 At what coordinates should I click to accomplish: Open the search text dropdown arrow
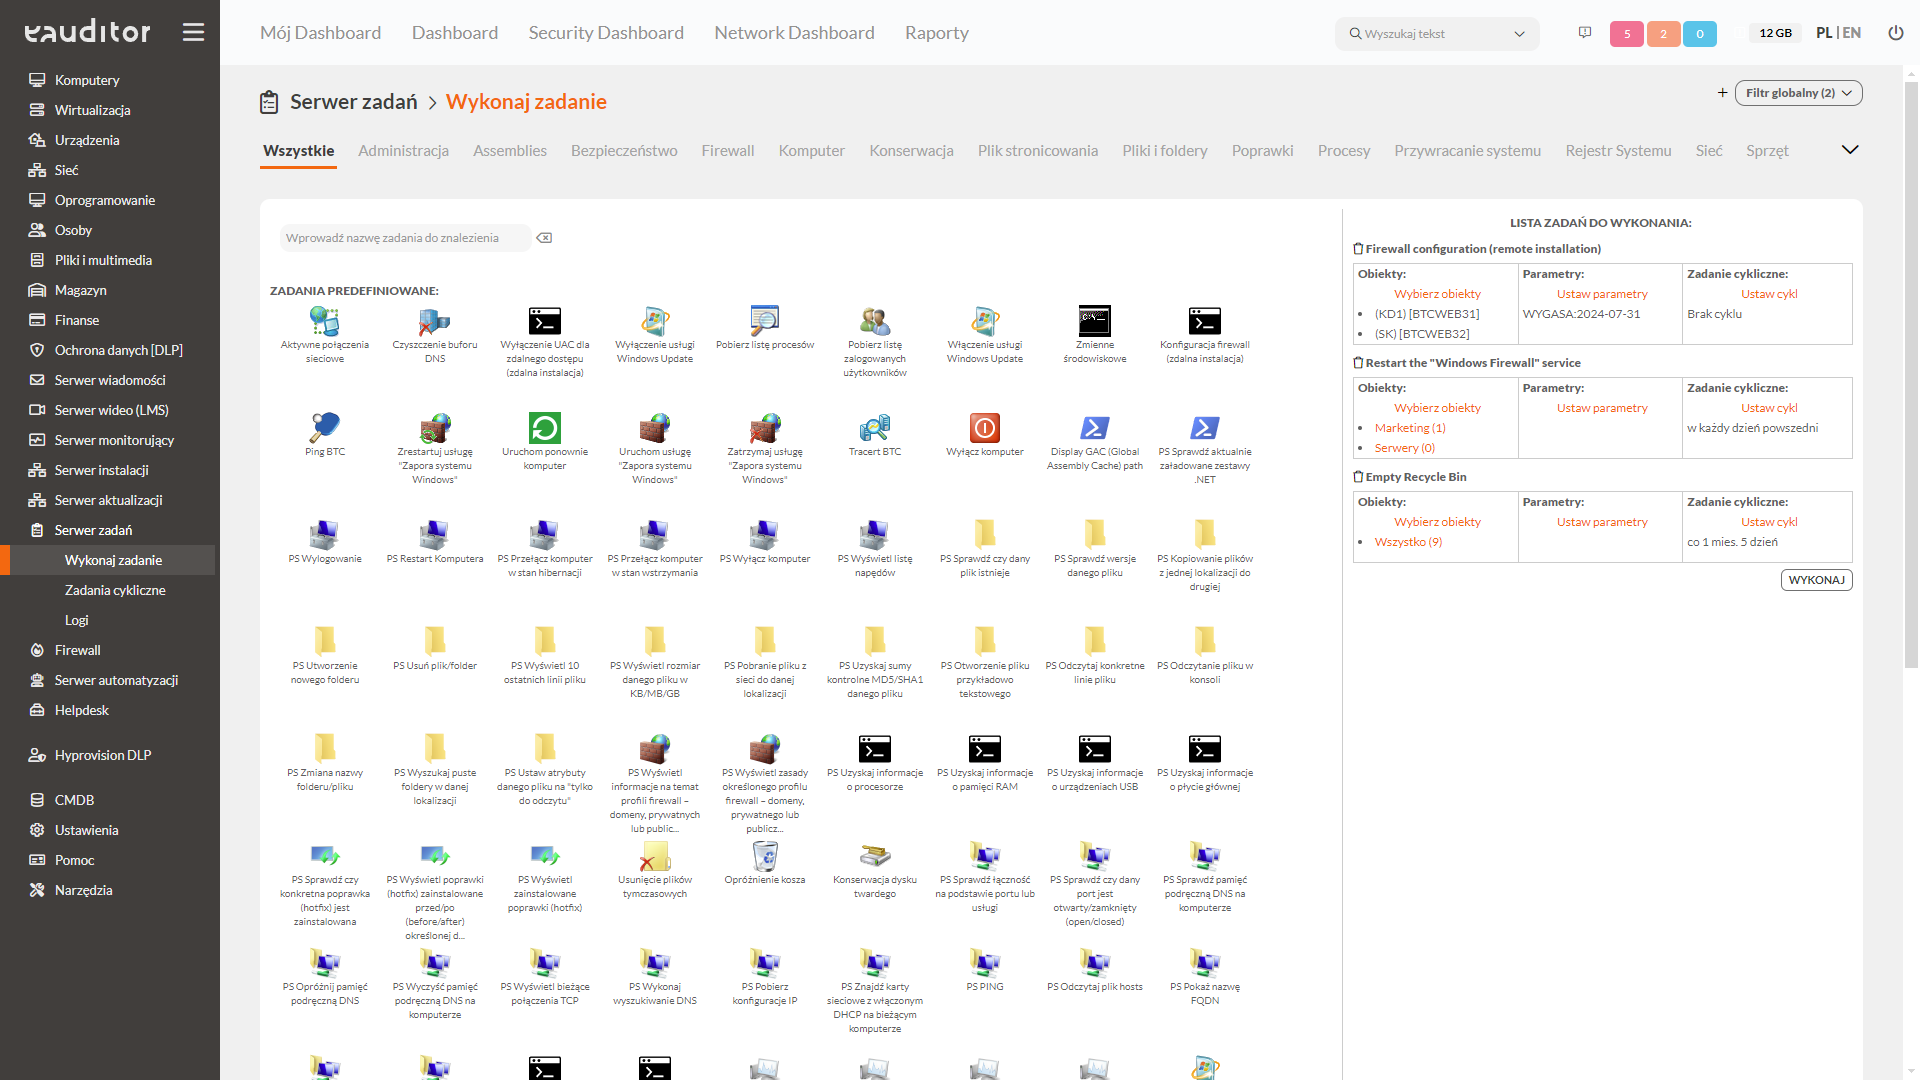1519,34
